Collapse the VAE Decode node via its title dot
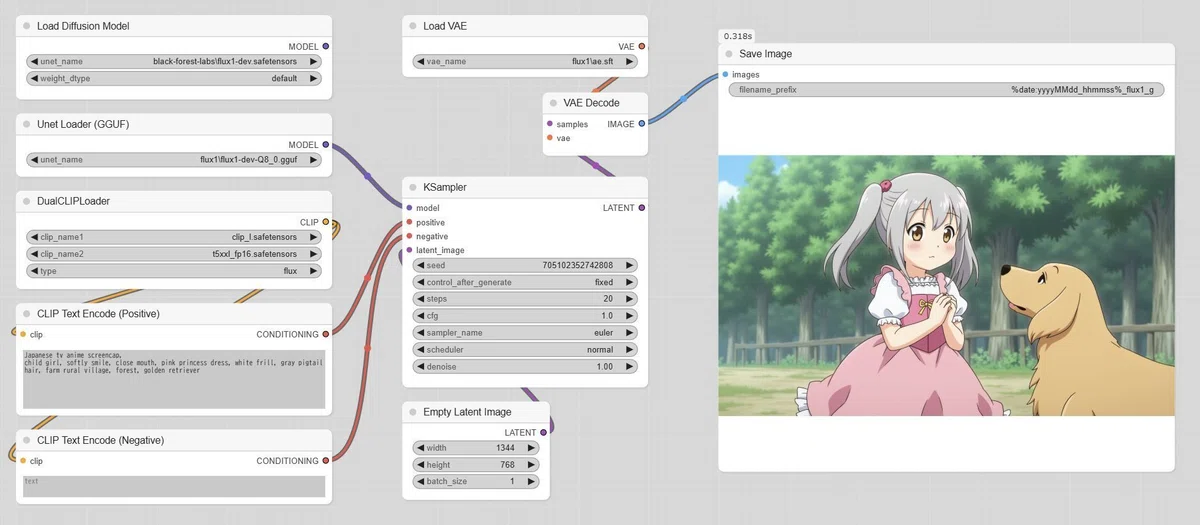 [x=553, y=103]
